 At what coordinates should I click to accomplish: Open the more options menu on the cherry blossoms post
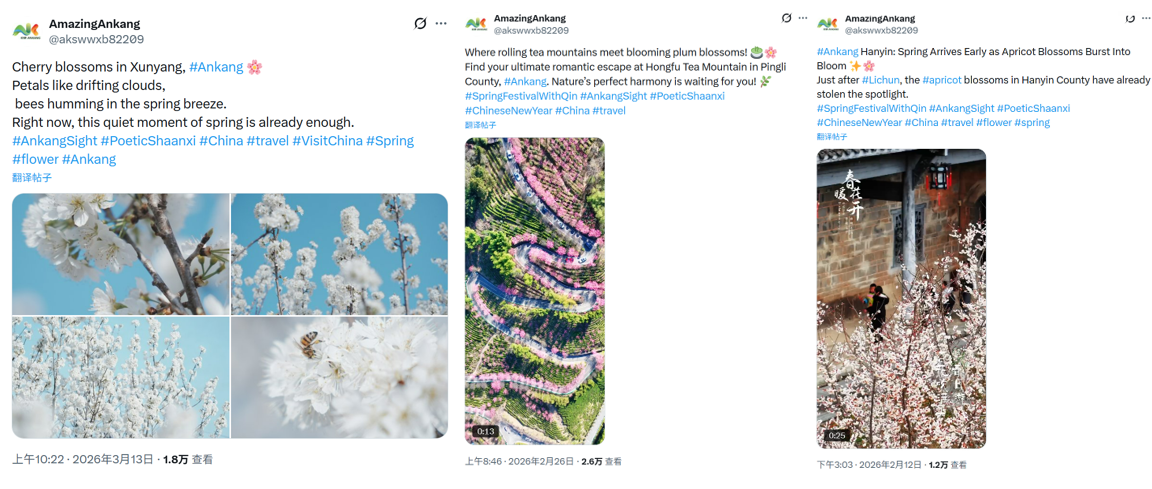(441, 24)
